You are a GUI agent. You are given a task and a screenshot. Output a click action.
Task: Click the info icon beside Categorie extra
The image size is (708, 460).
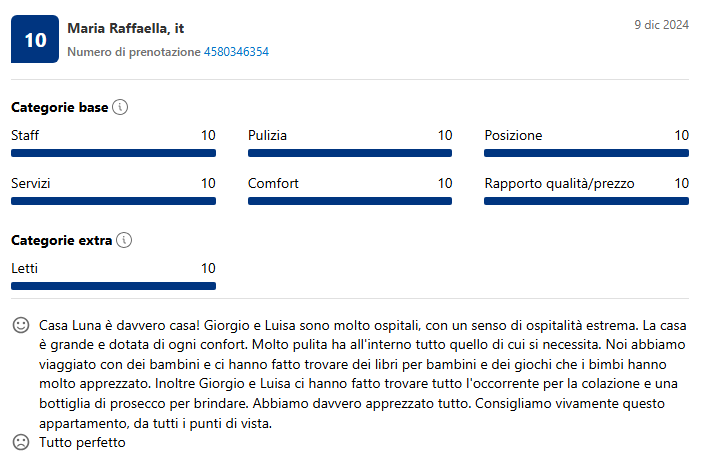tap(124, 240)
